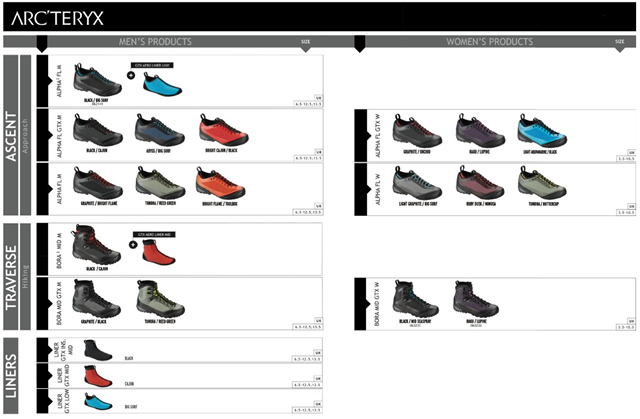Select Alpha FL M Bright Flame/Toolbox shoe
The height and width of the screenshot is (419, 640).
[220, 183]
